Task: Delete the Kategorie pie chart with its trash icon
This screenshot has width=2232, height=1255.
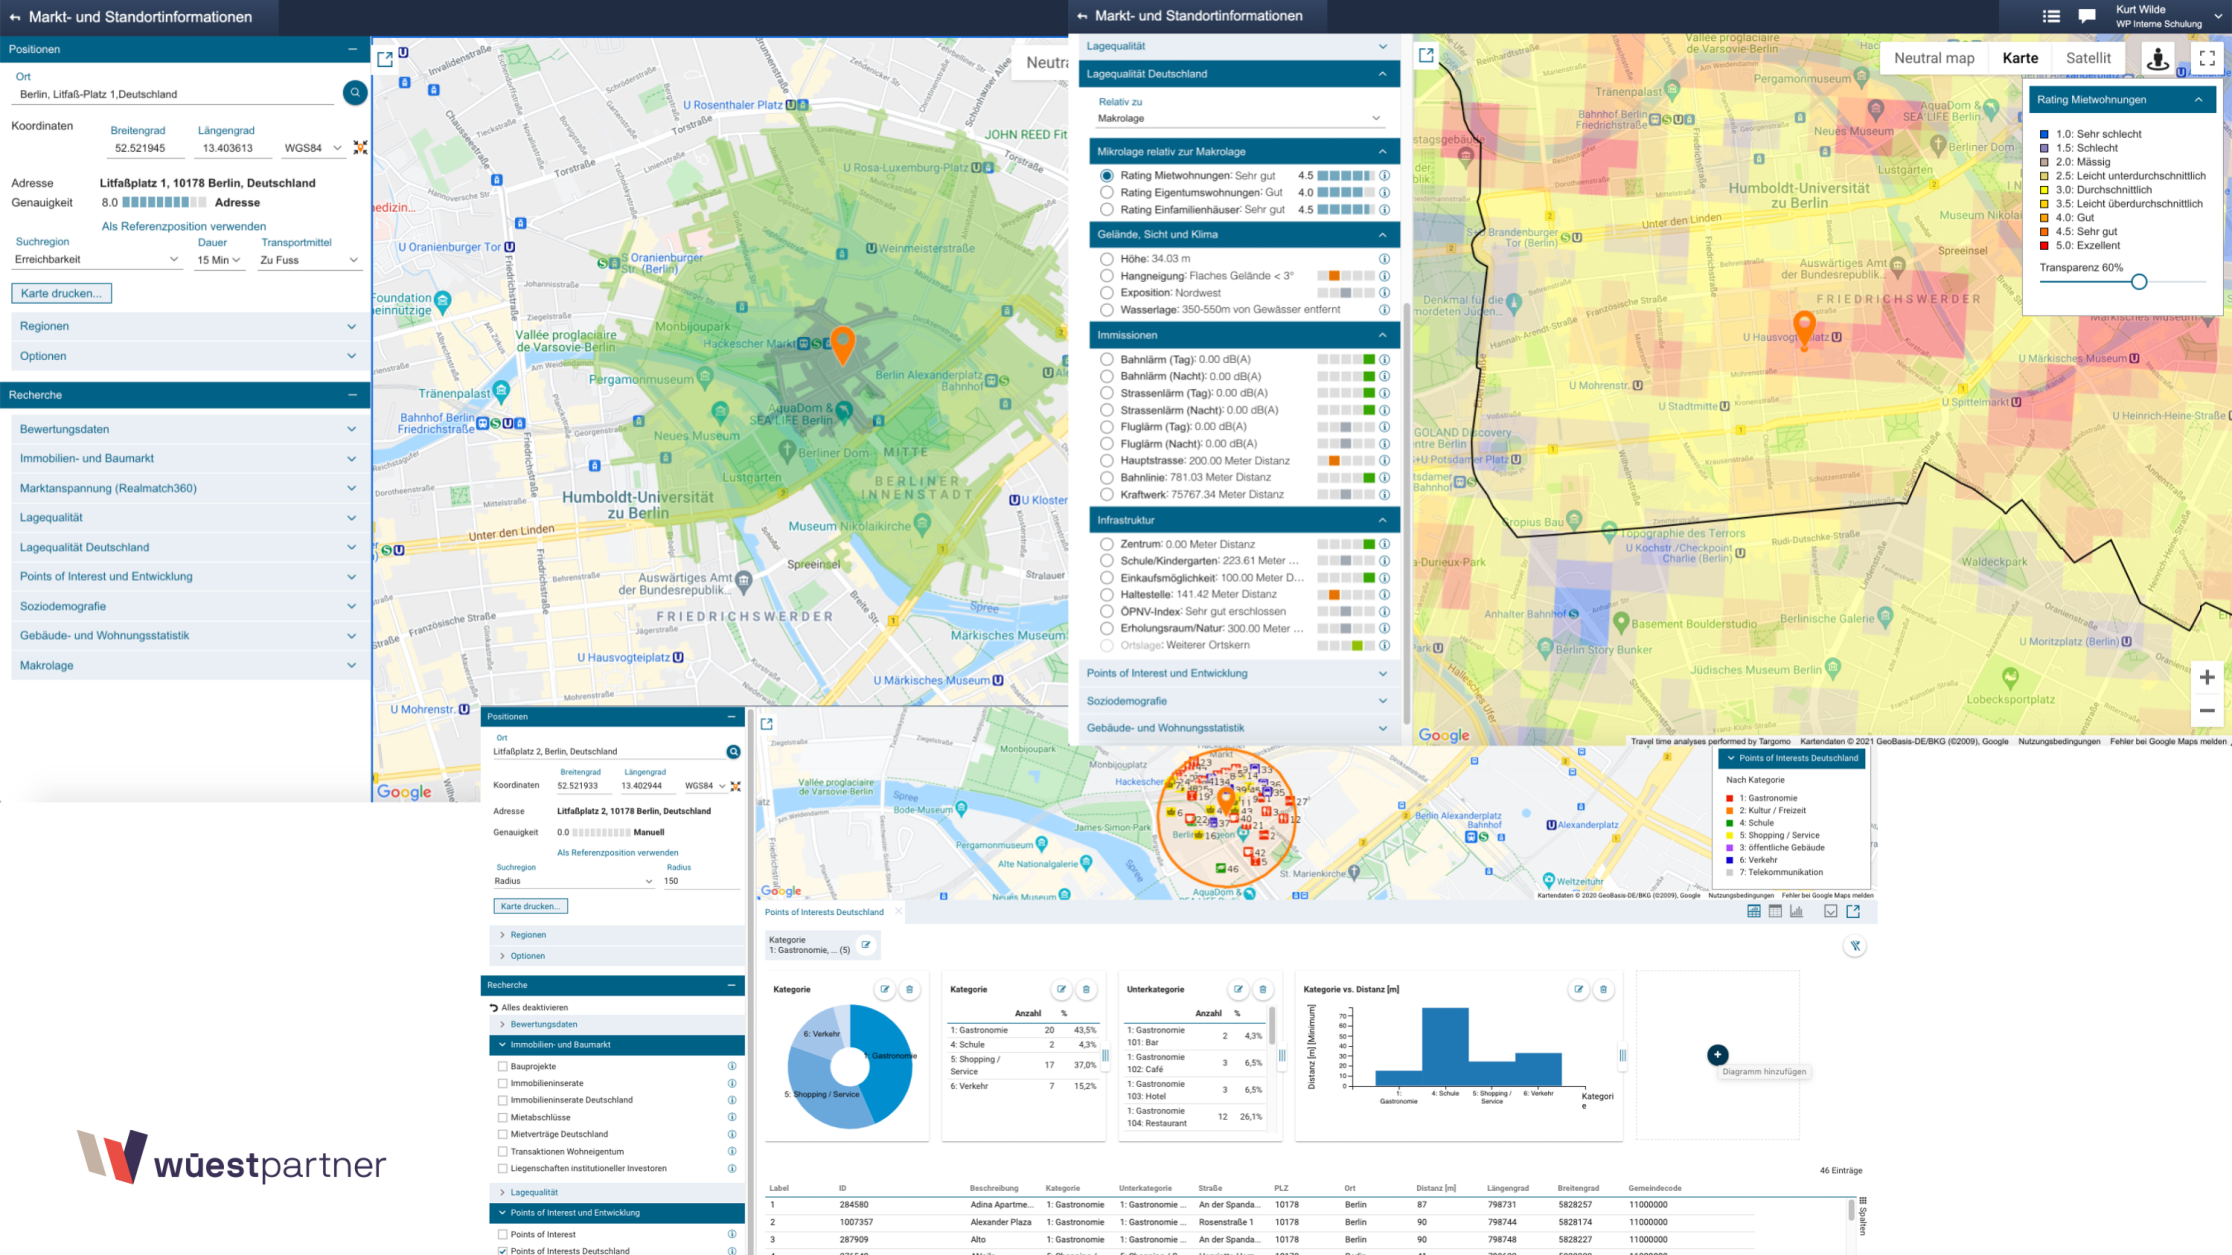Action: click(909, 989)
